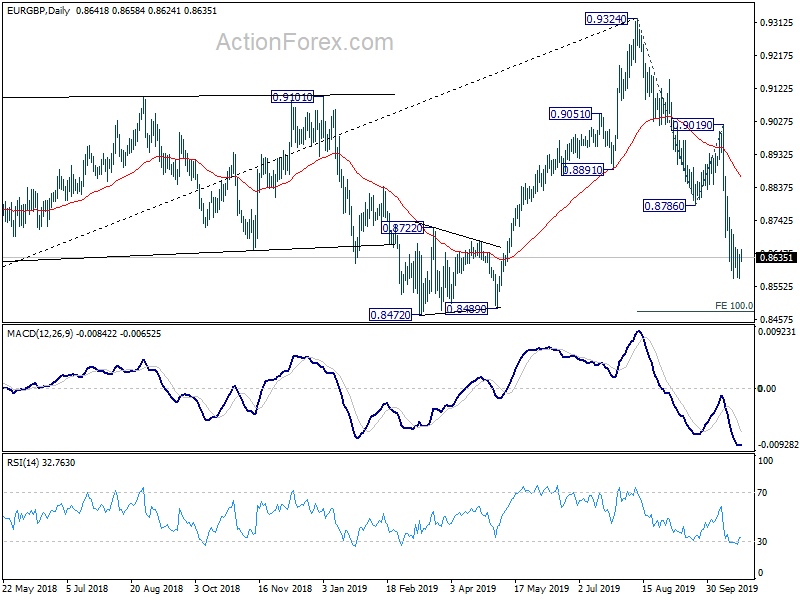The width and height of the screenshot is (800, 600).
Task: Click the EURGBP,Daily chart title
Action: (38, 10)
